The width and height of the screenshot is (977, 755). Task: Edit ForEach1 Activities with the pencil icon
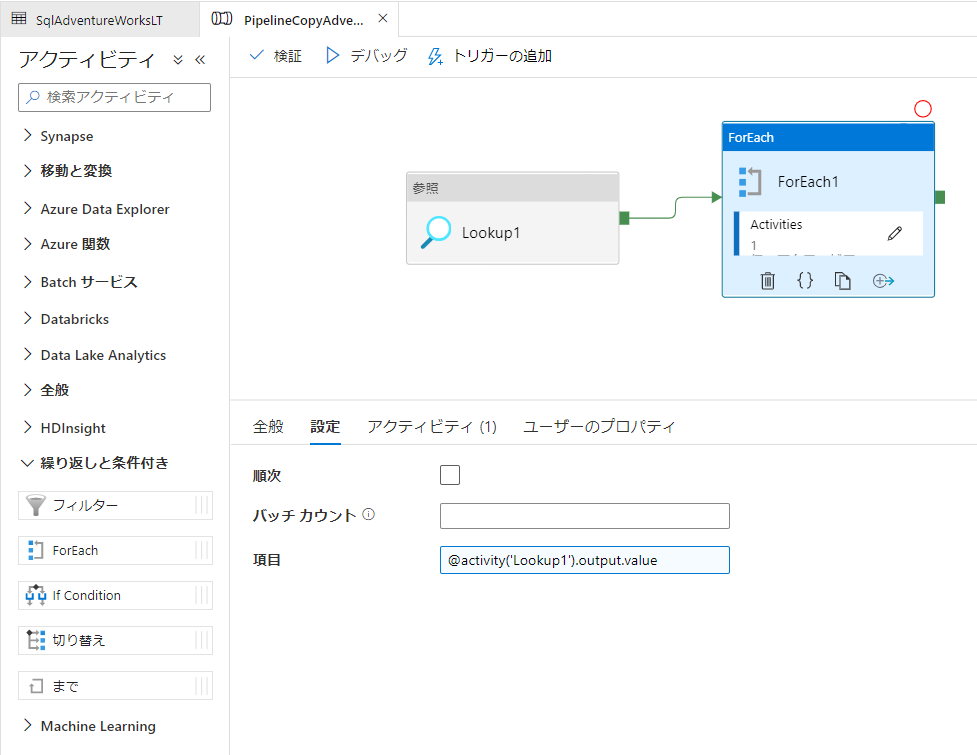pos(895,234)
